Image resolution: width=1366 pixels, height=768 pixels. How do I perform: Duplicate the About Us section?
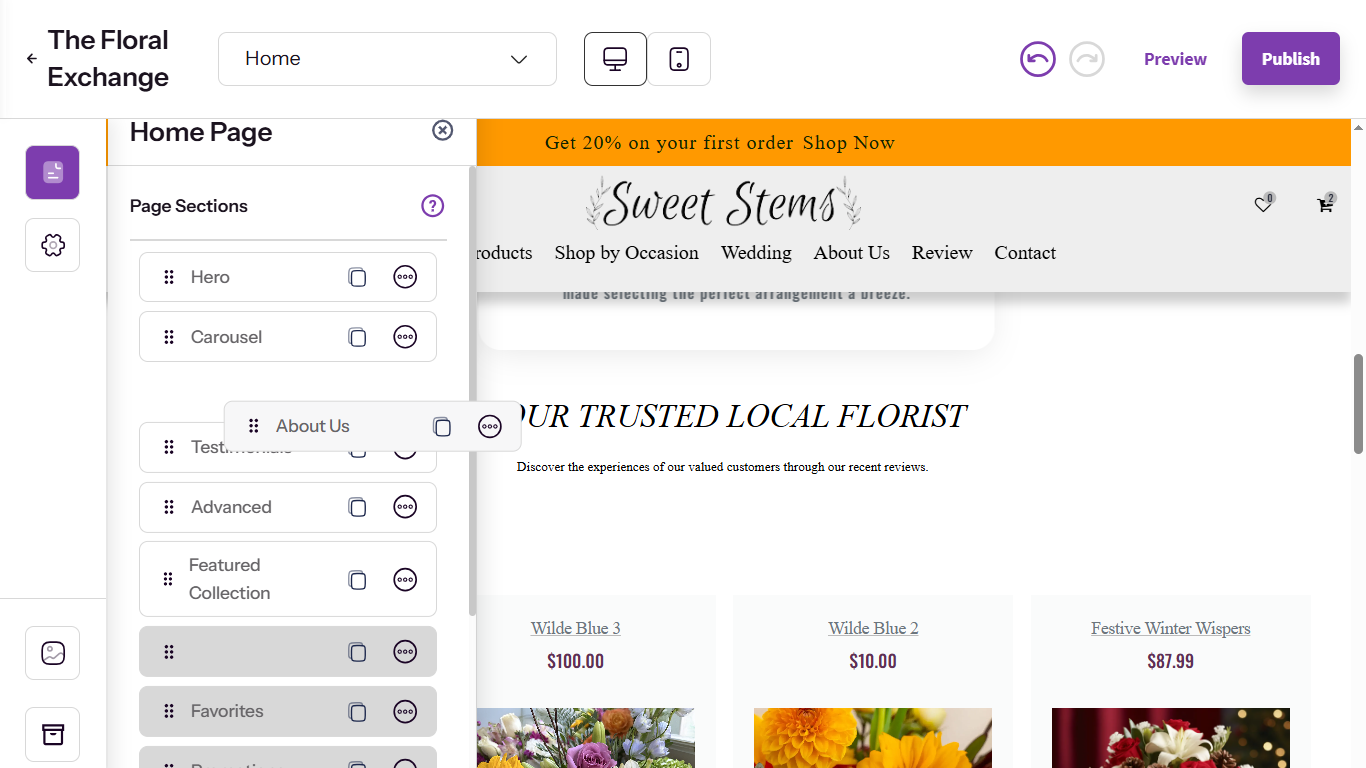tap(442, 427)
